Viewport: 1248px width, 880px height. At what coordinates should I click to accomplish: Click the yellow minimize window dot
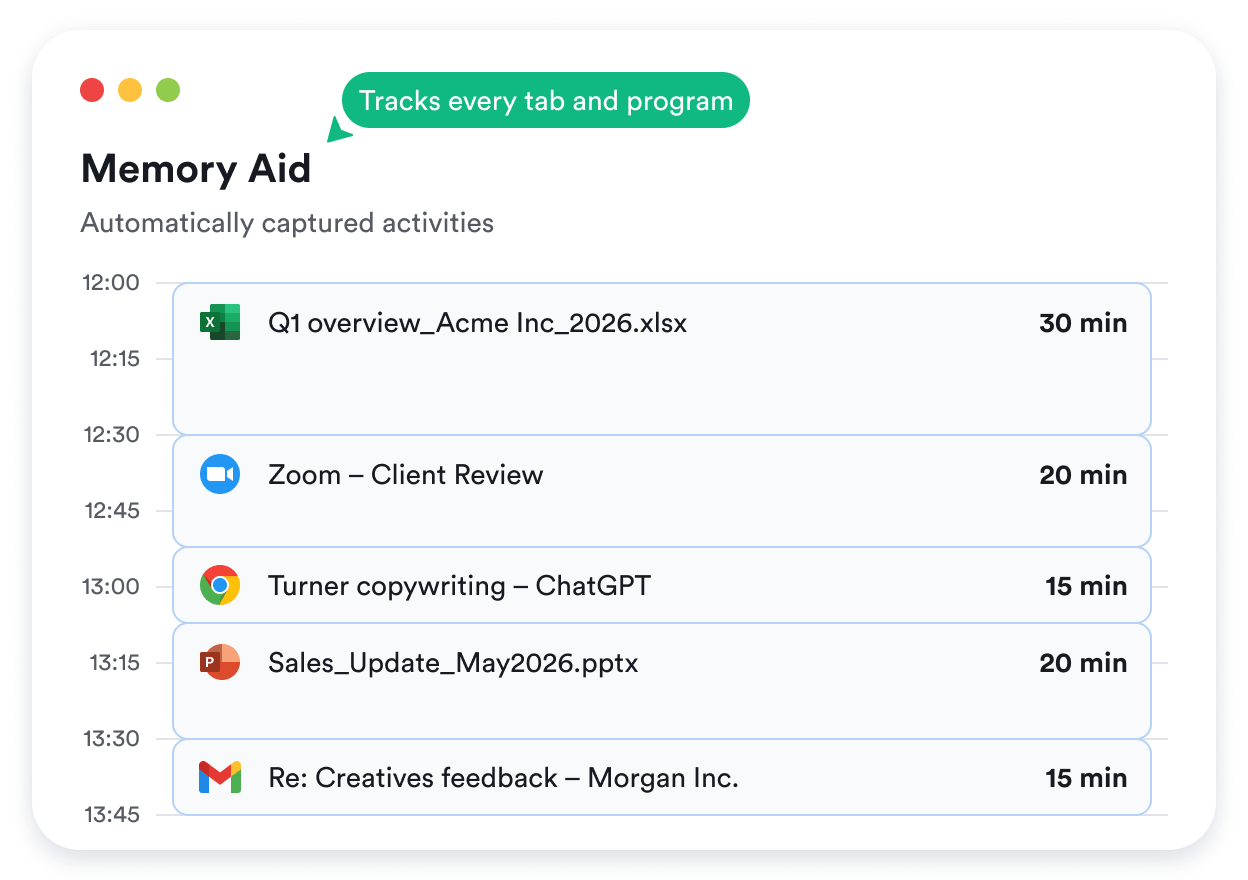point(130,90)
